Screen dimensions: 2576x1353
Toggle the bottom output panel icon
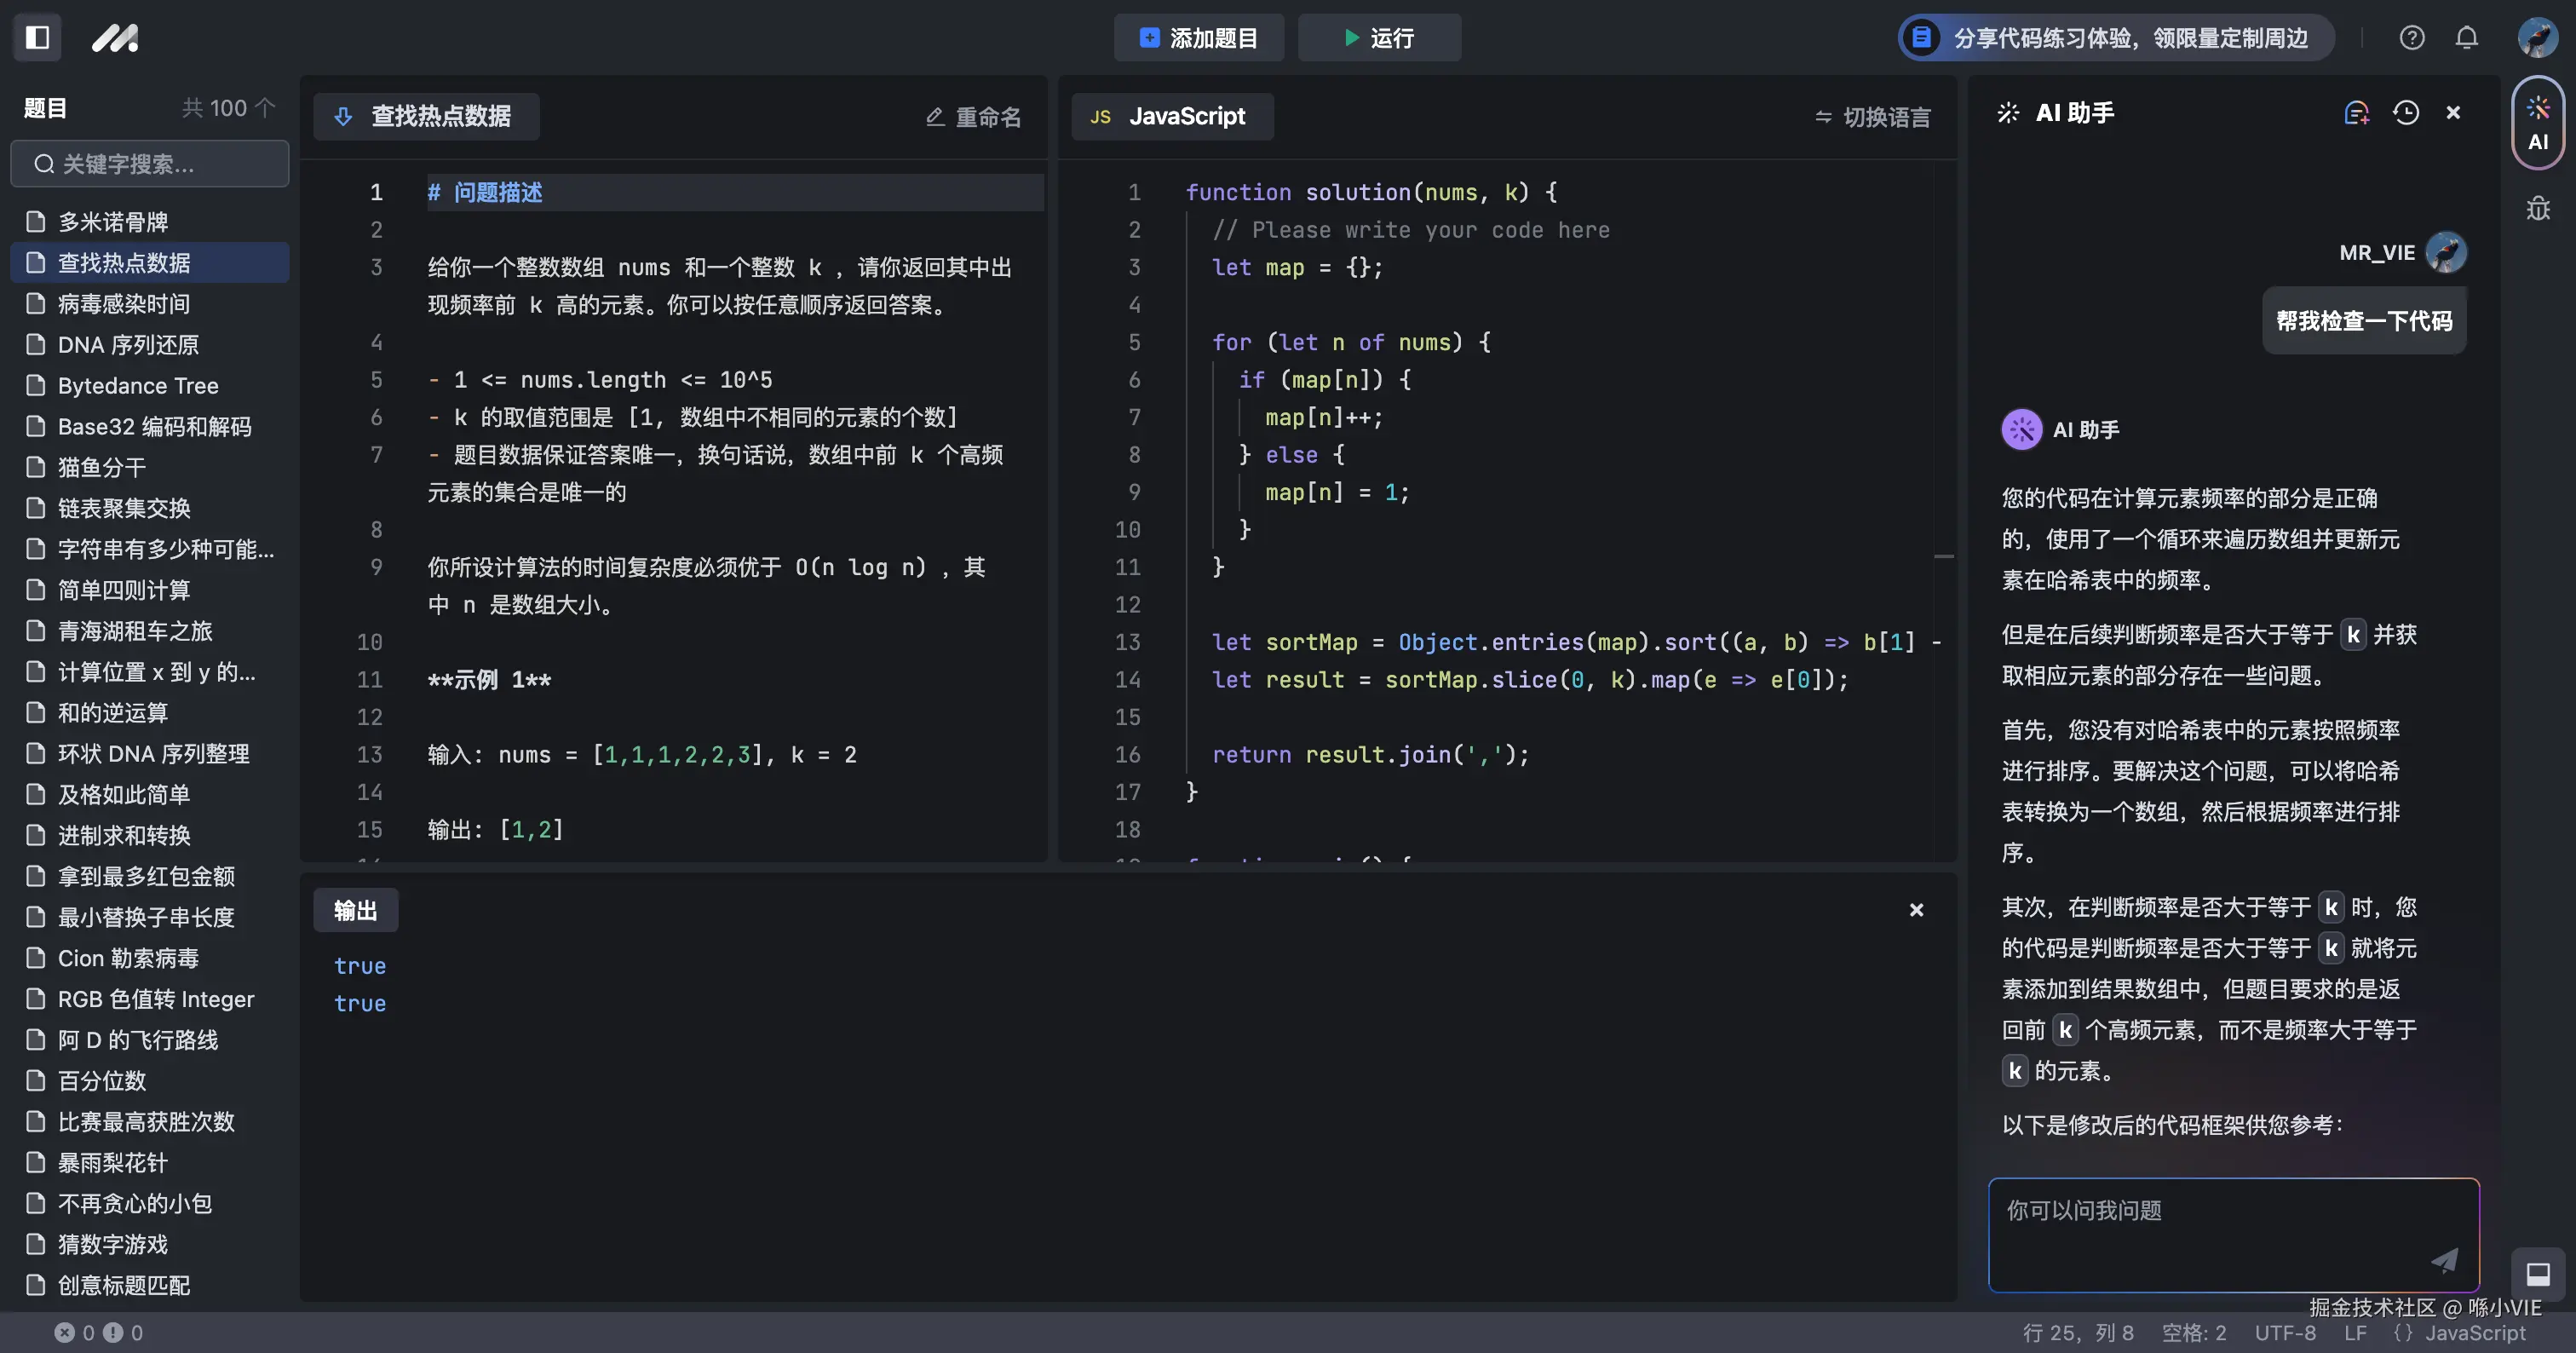(x=2537, y=1274)
